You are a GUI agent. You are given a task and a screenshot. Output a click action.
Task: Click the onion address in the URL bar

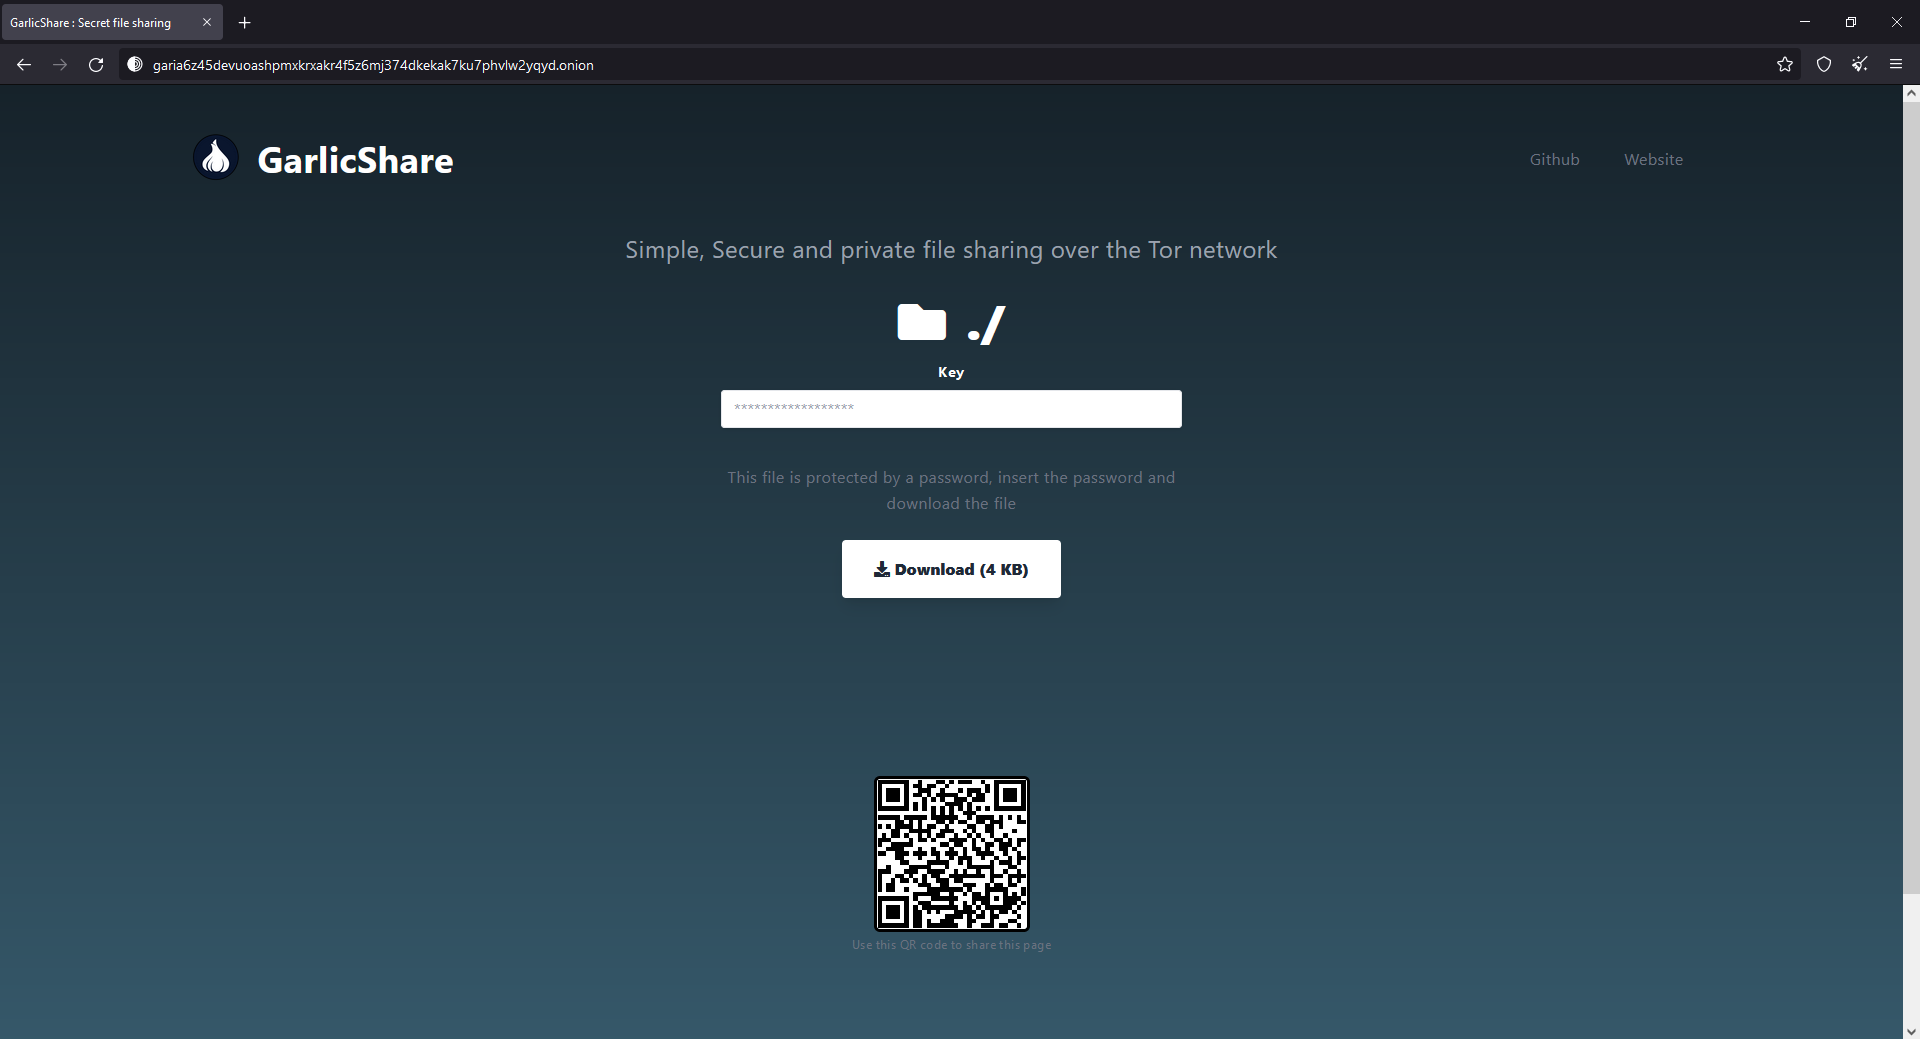pos(373,65)
